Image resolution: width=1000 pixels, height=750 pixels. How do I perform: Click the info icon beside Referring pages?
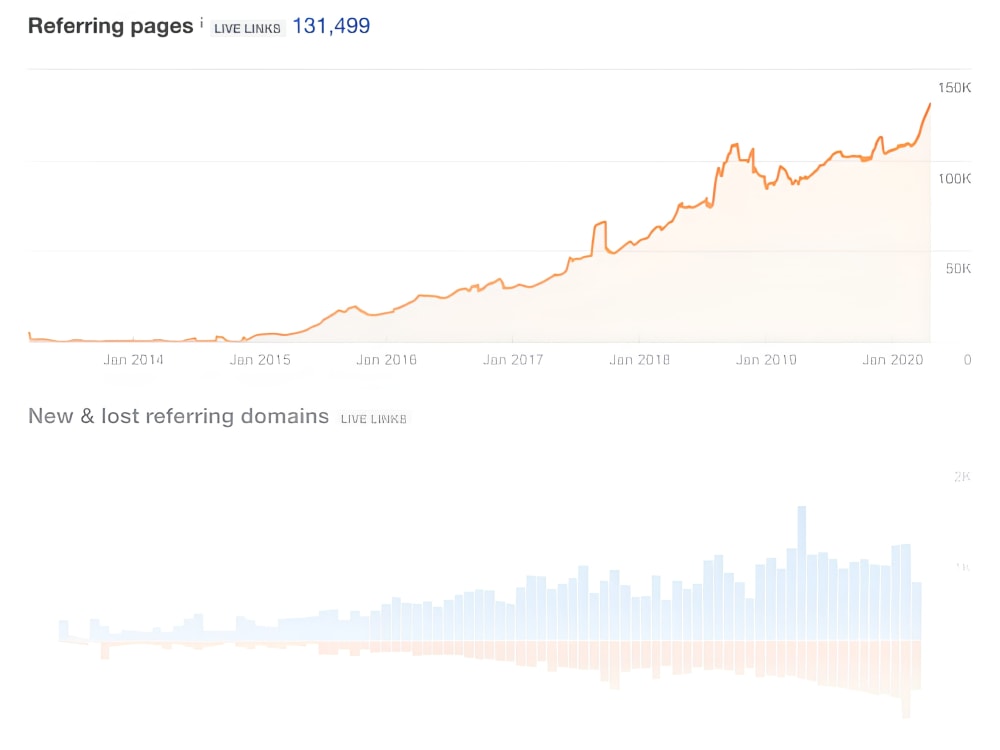tap(202, 22)
